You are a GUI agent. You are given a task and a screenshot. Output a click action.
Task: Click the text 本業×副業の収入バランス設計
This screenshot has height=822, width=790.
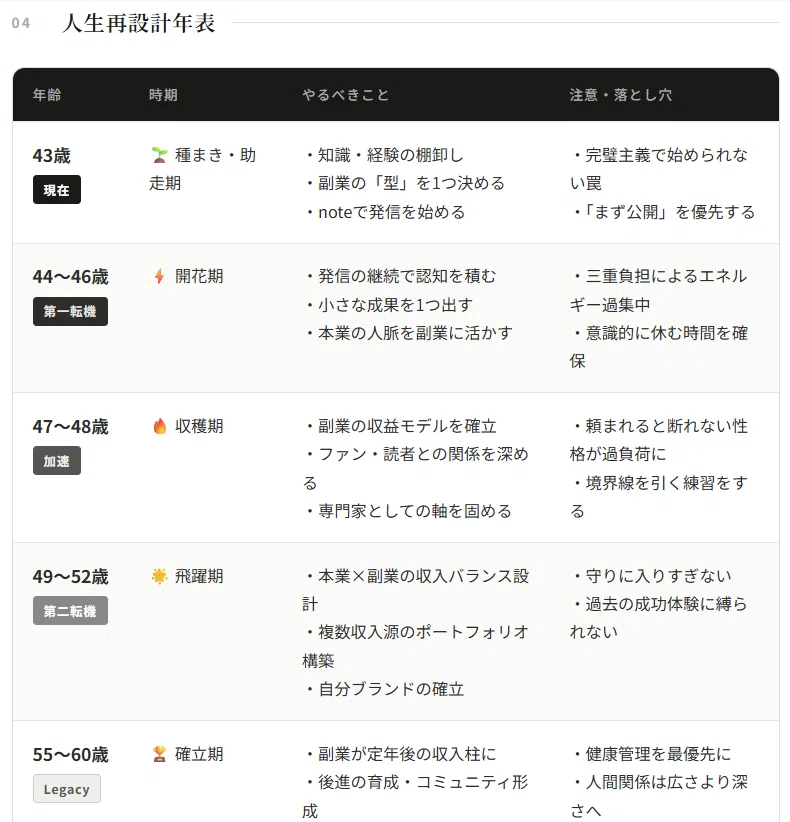click(x=416, y=590)
